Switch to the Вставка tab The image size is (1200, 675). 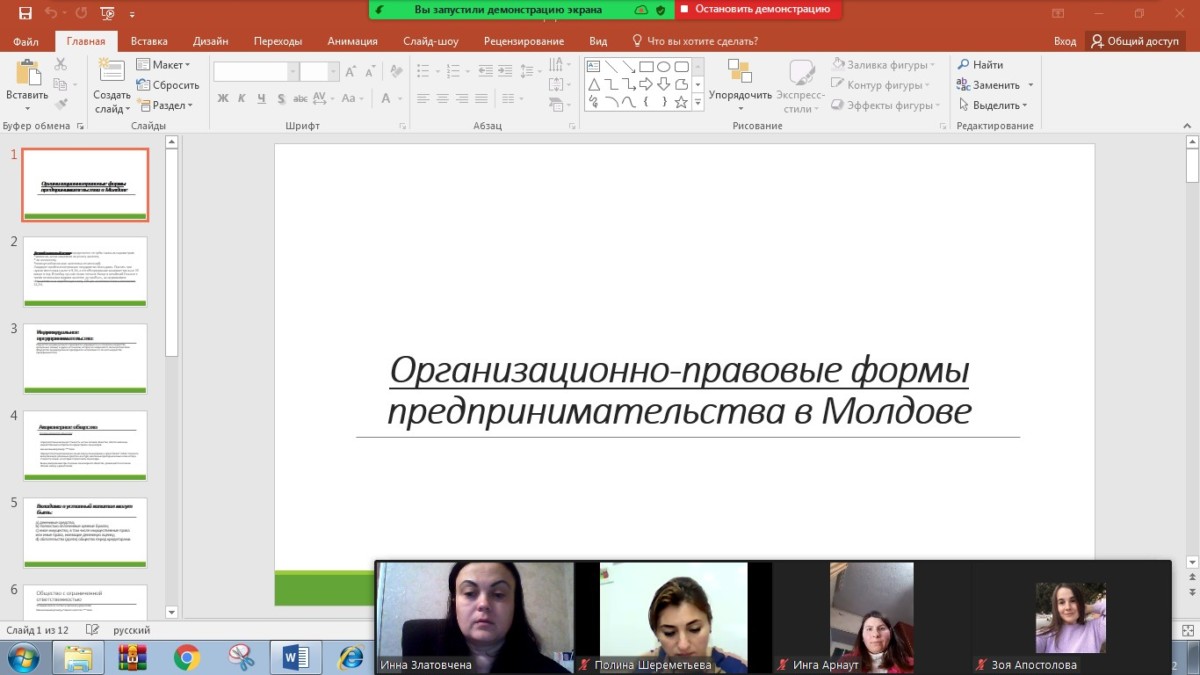tap(149, 41)
